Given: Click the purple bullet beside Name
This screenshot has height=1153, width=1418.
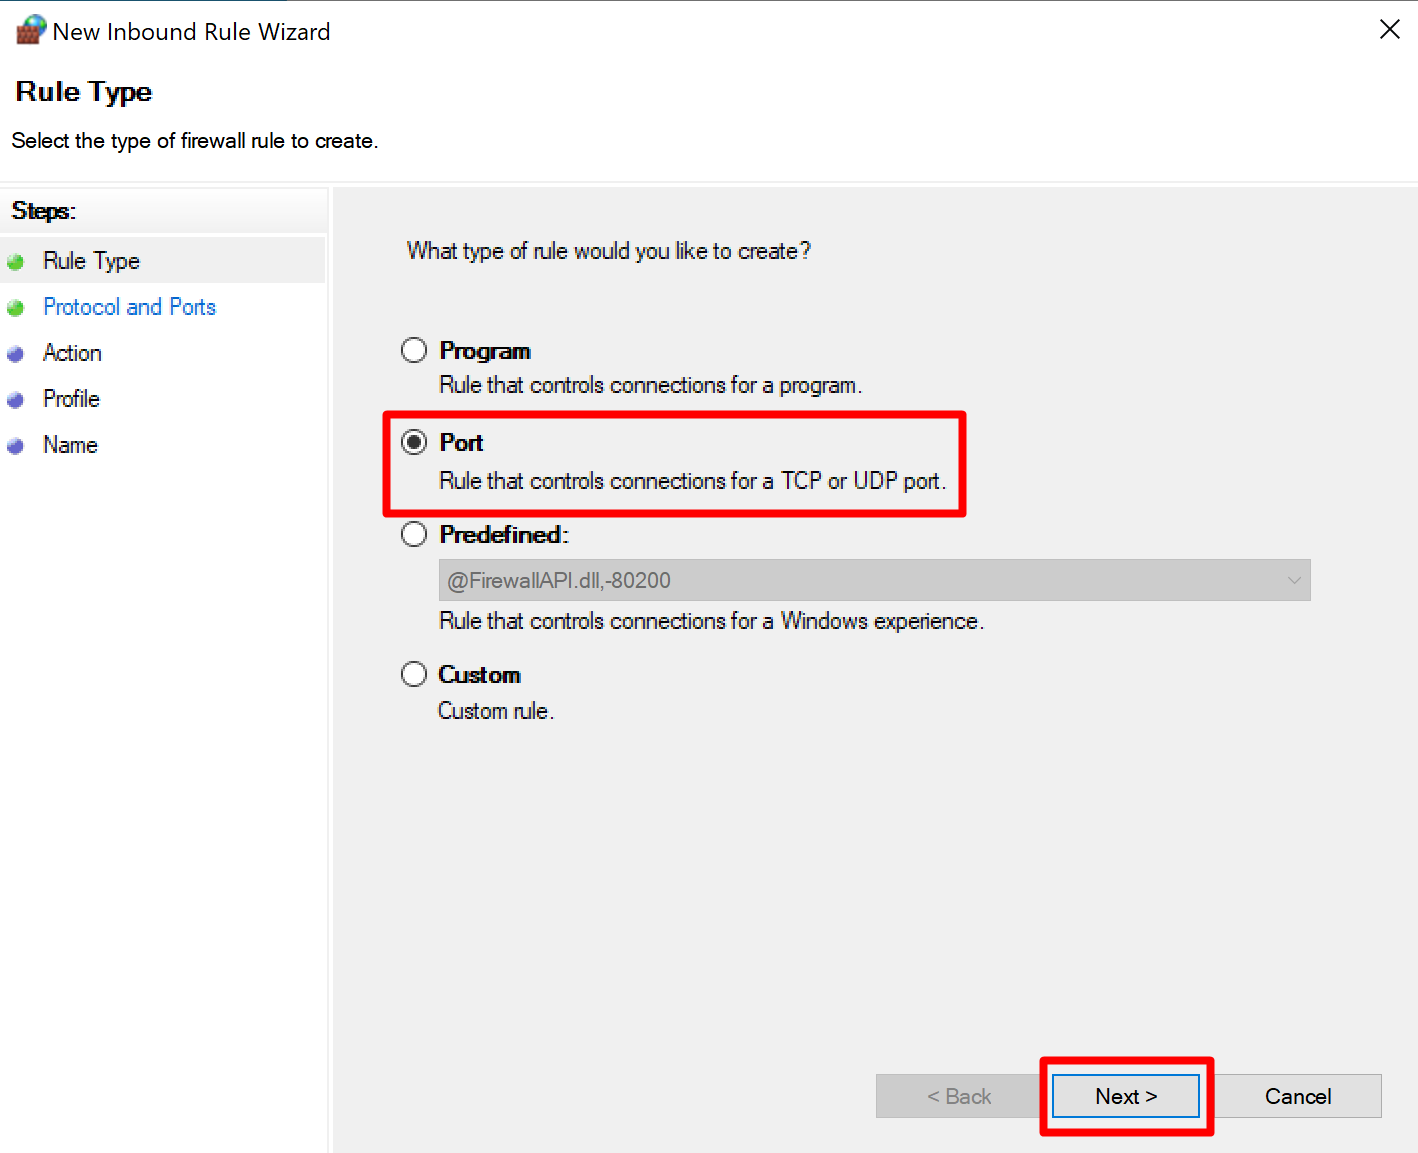Looking at the screenshot, I should [x=16, y=446].
